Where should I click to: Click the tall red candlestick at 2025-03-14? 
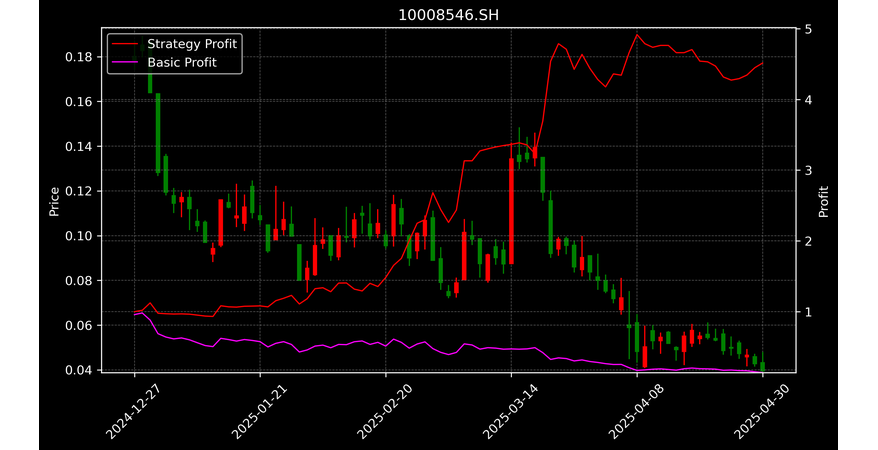pyautogui.click(x=511, y=211)
